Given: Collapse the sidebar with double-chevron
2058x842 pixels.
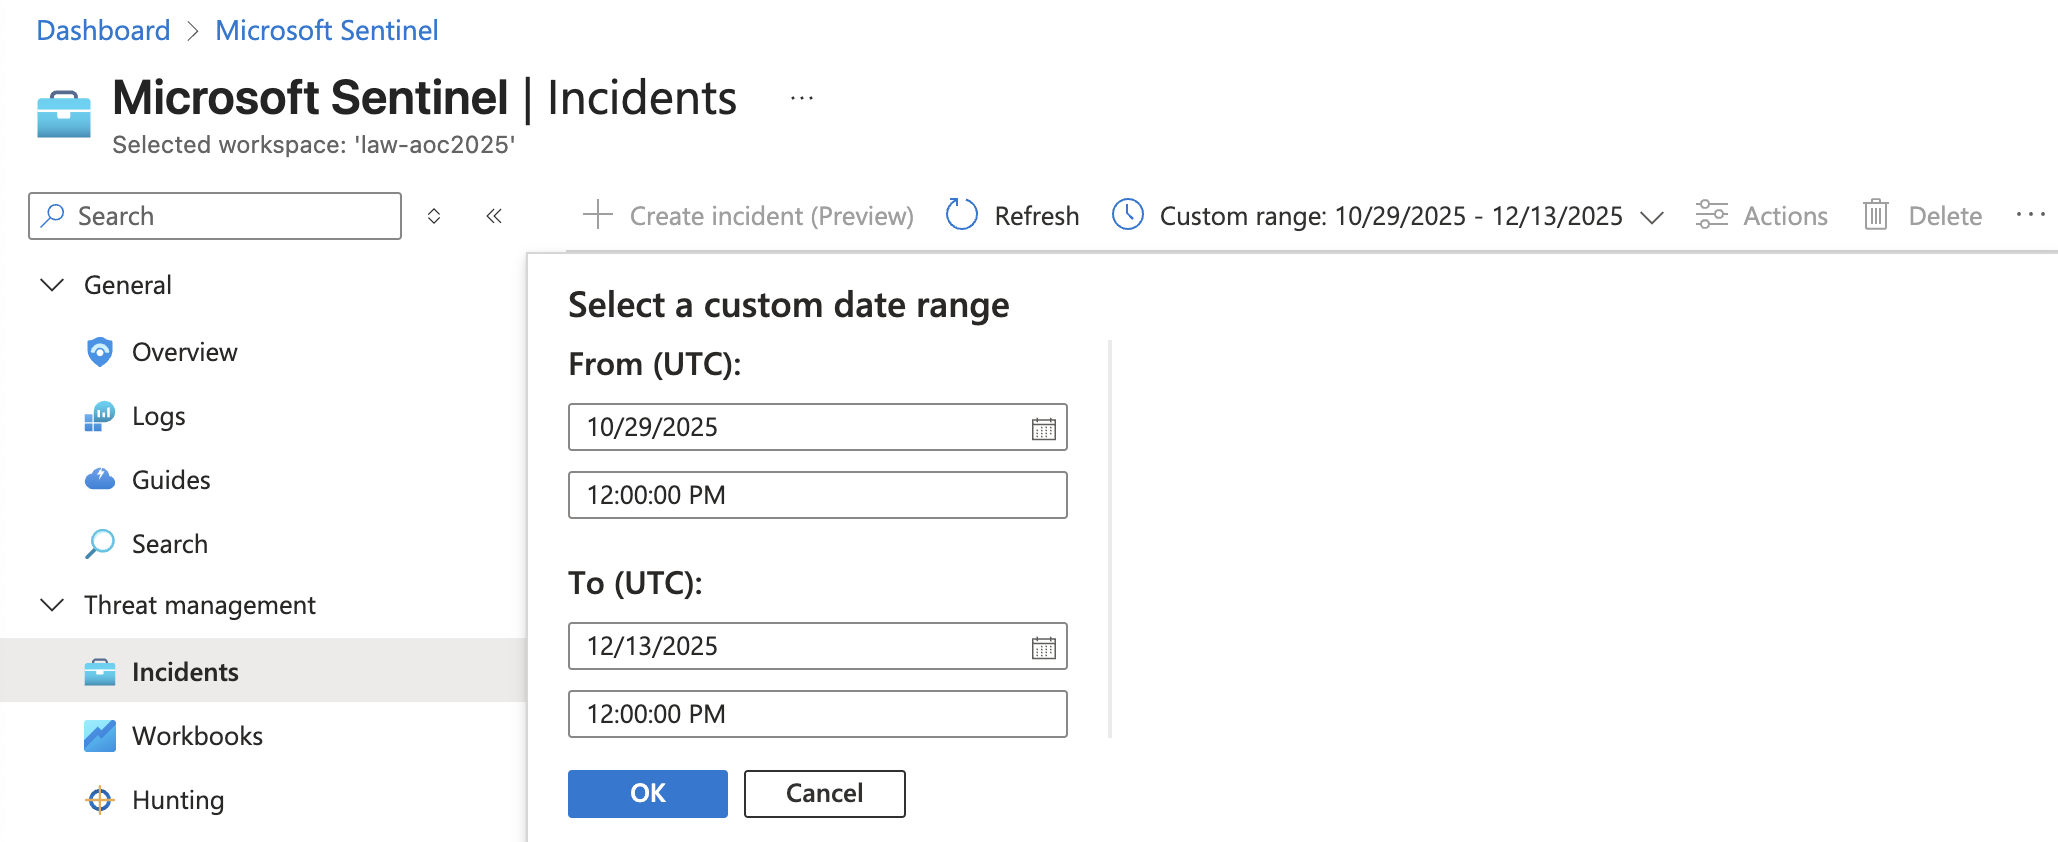Looking at the screenshot, I should tap(494, 216).
